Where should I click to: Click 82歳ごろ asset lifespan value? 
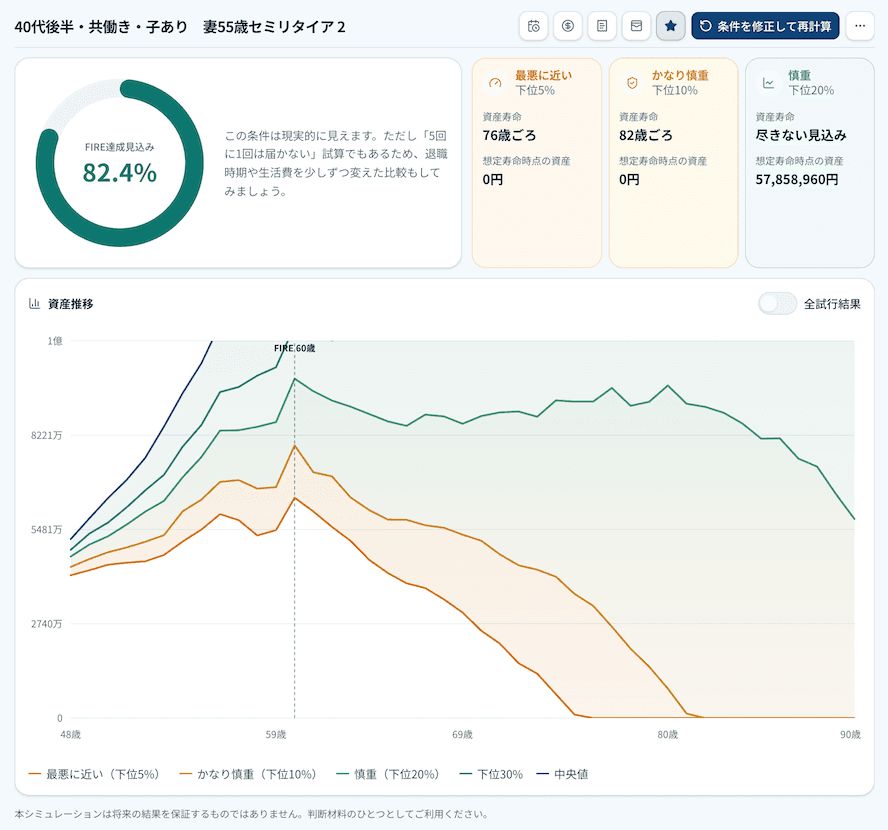coord(646,135)
